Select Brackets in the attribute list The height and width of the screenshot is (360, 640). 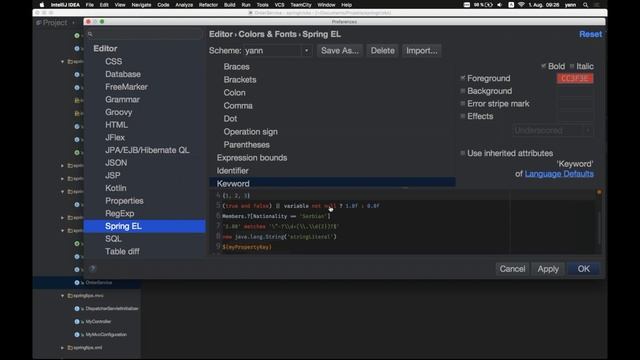pyautogui.click(x=240, y=80)
